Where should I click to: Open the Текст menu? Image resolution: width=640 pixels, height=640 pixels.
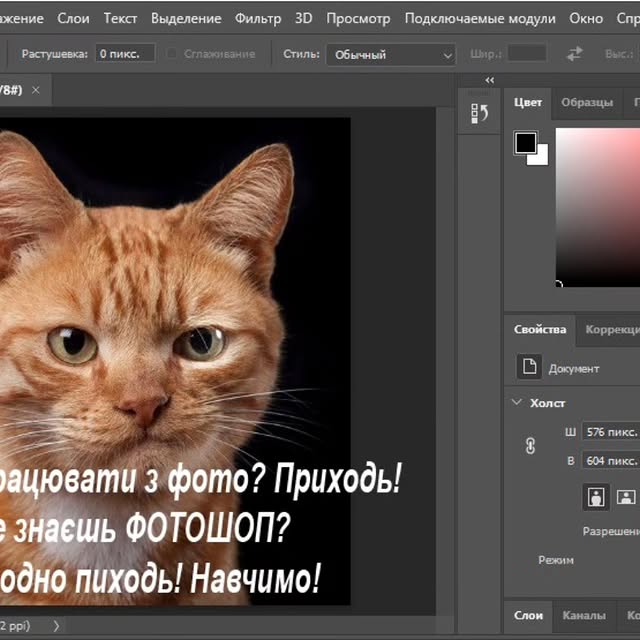pyautogui.click(x=120, y=18)
